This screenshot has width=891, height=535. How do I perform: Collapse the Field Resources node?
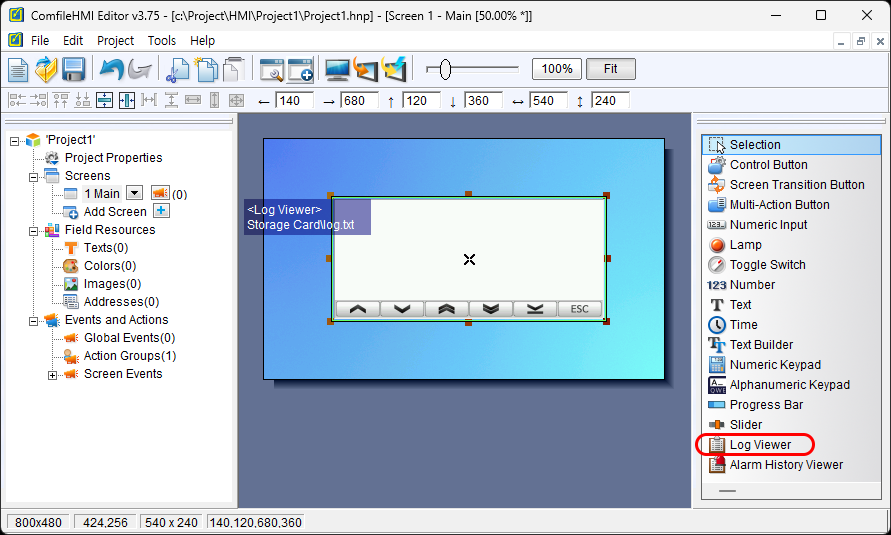click(34, 230)
